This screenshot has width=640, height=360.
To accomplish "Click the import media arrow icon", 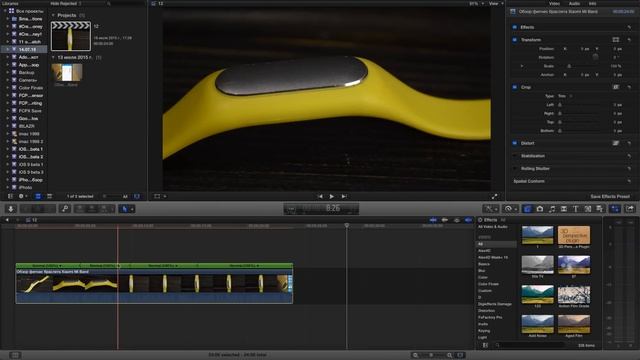I will point(11,209).
